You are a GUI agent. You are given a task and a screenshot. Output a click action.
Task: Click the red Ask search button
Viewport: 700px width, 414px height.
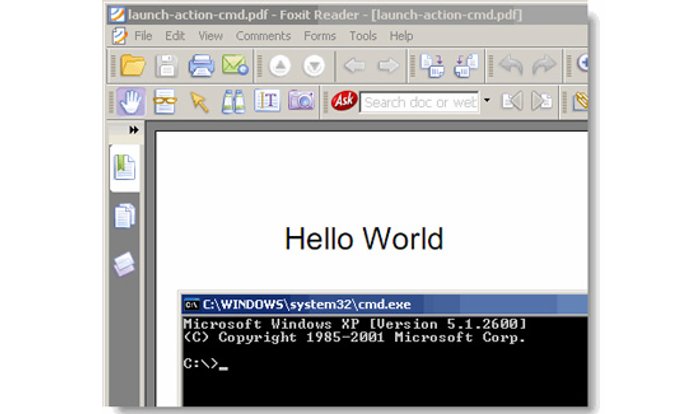(x=344, y=101)
